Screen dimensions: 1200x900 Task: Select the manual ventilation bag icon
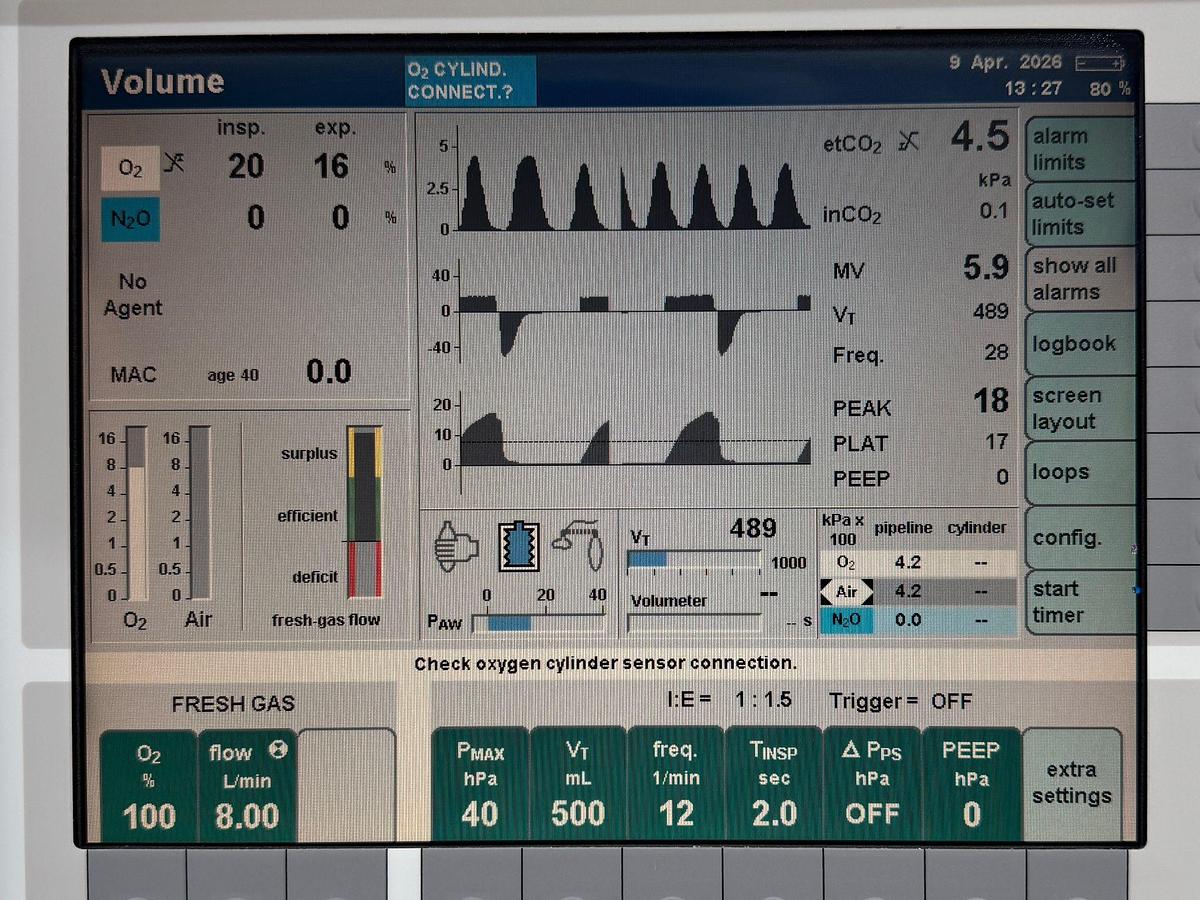pos(455,545)
